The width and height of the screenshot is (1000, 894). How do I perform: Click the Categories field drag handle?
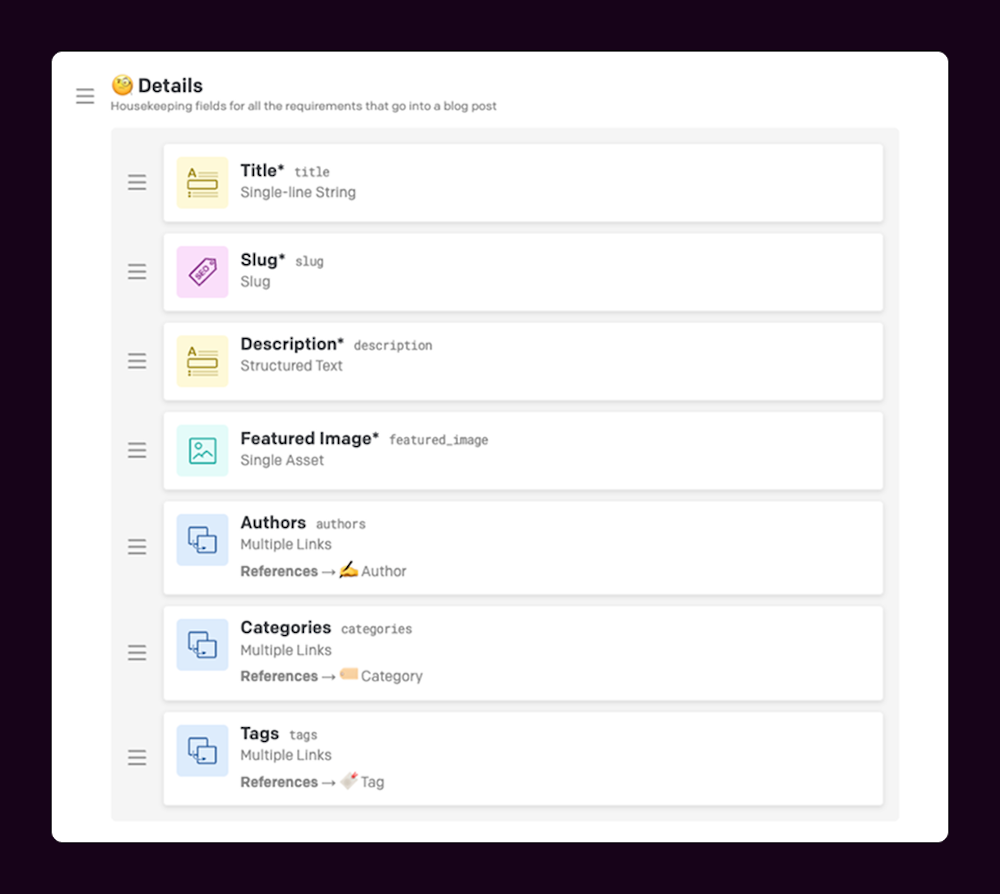click(137, 652)
